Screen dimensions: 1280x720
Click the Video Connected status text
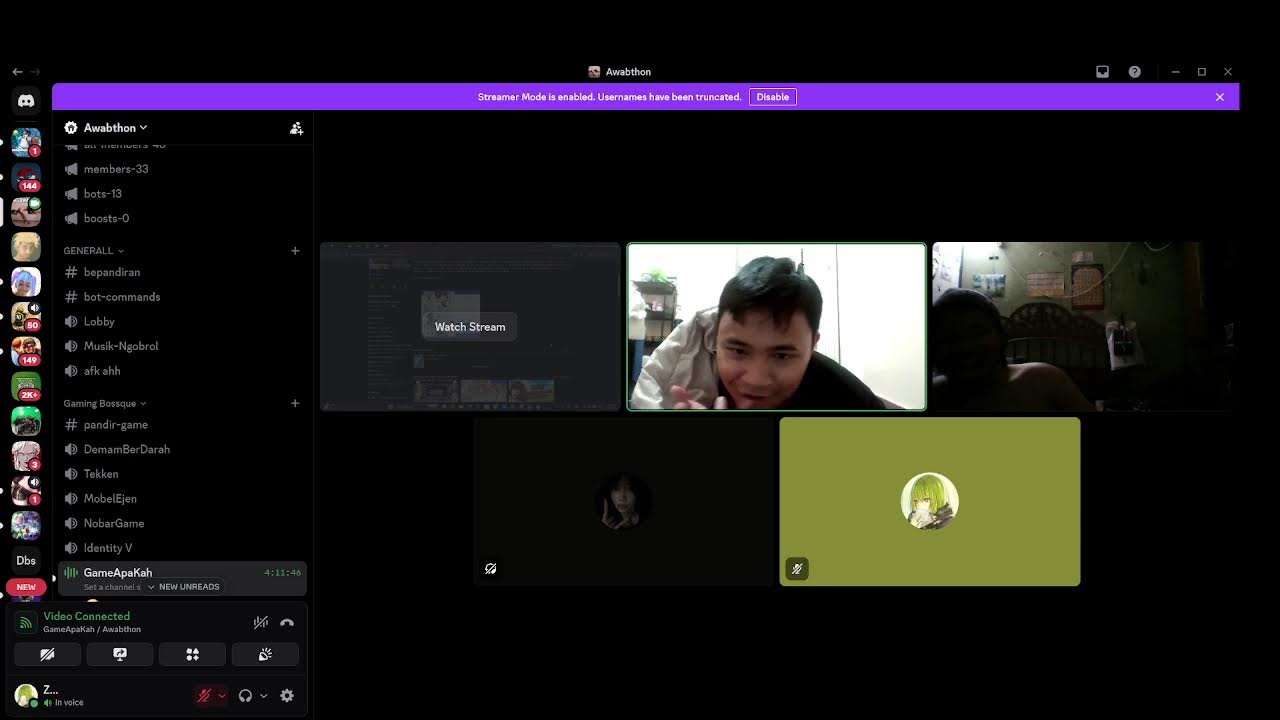click(86, 616)
